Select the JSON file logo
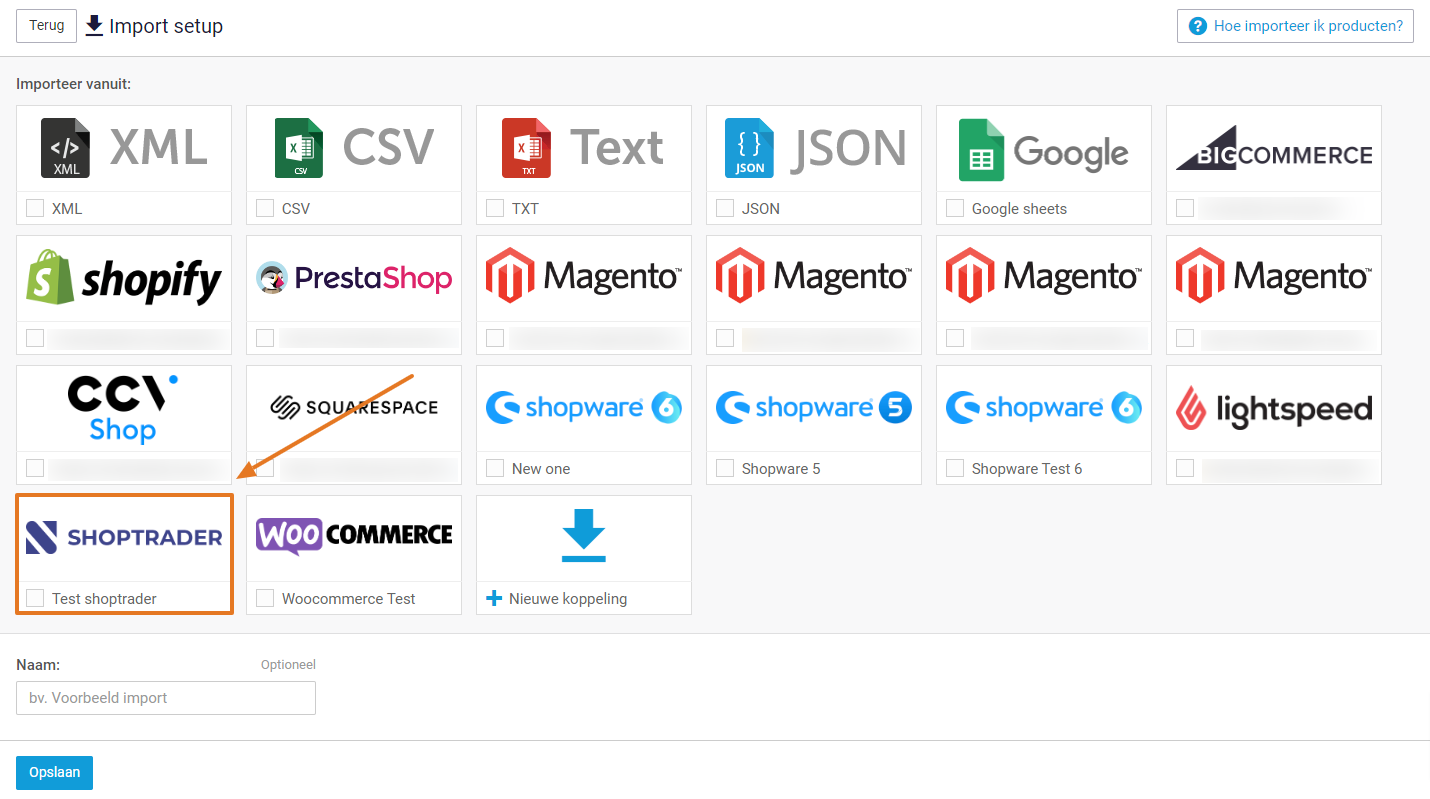 (814, 148)
